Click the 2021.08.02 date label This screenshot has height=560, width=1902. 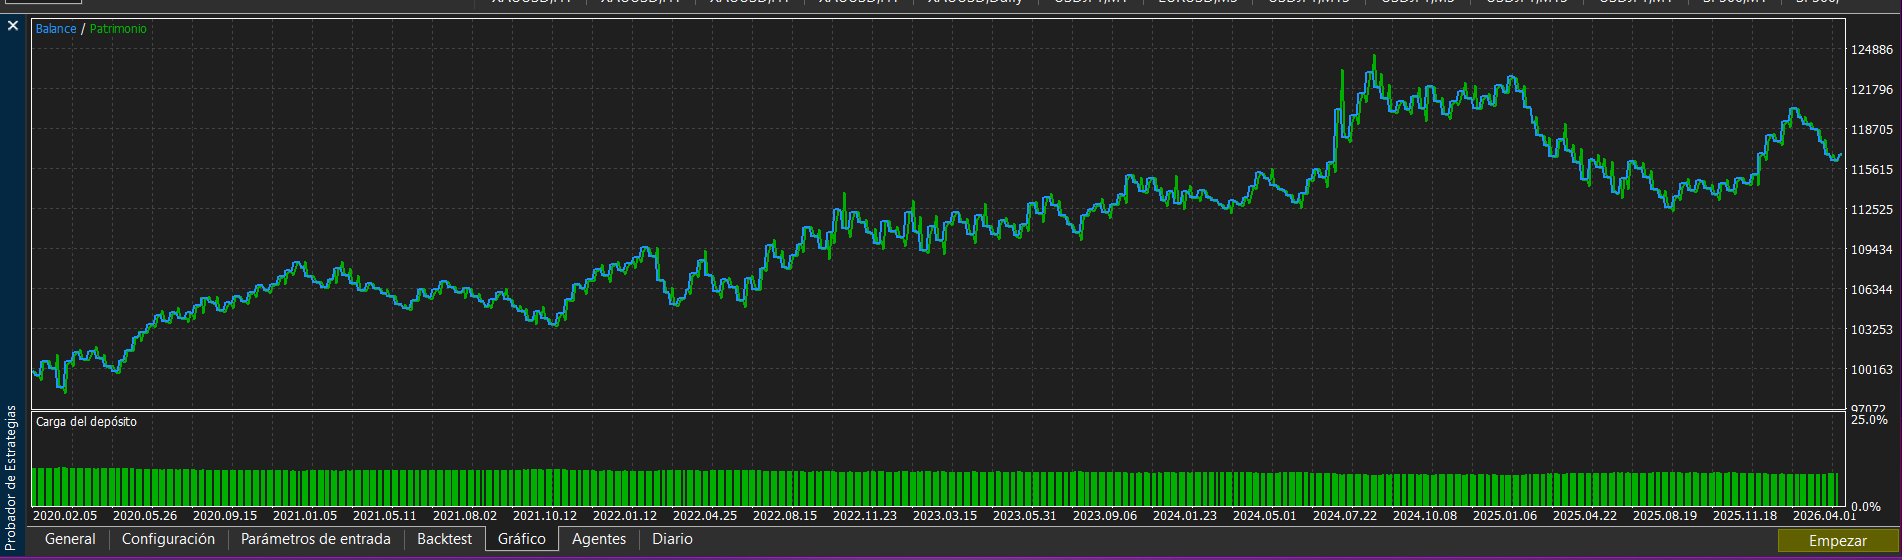point(465,516)
